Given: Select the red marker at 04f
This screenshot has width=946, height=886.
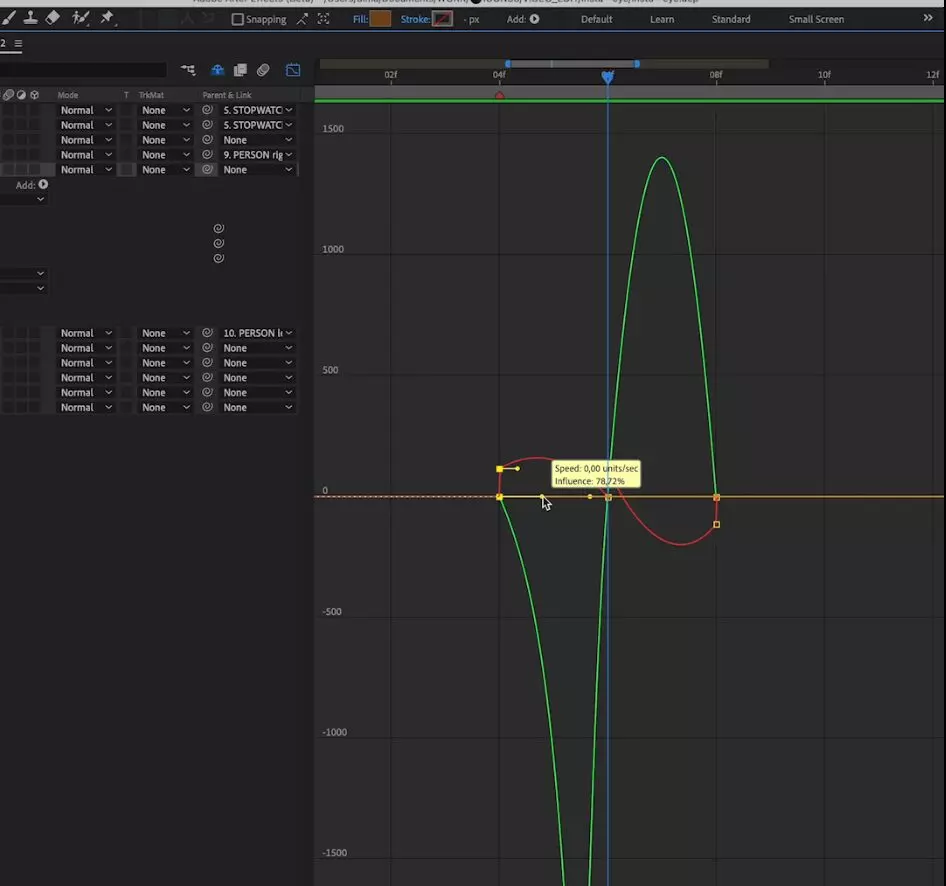Looking at the screenshot, I should tap(500, 95).
